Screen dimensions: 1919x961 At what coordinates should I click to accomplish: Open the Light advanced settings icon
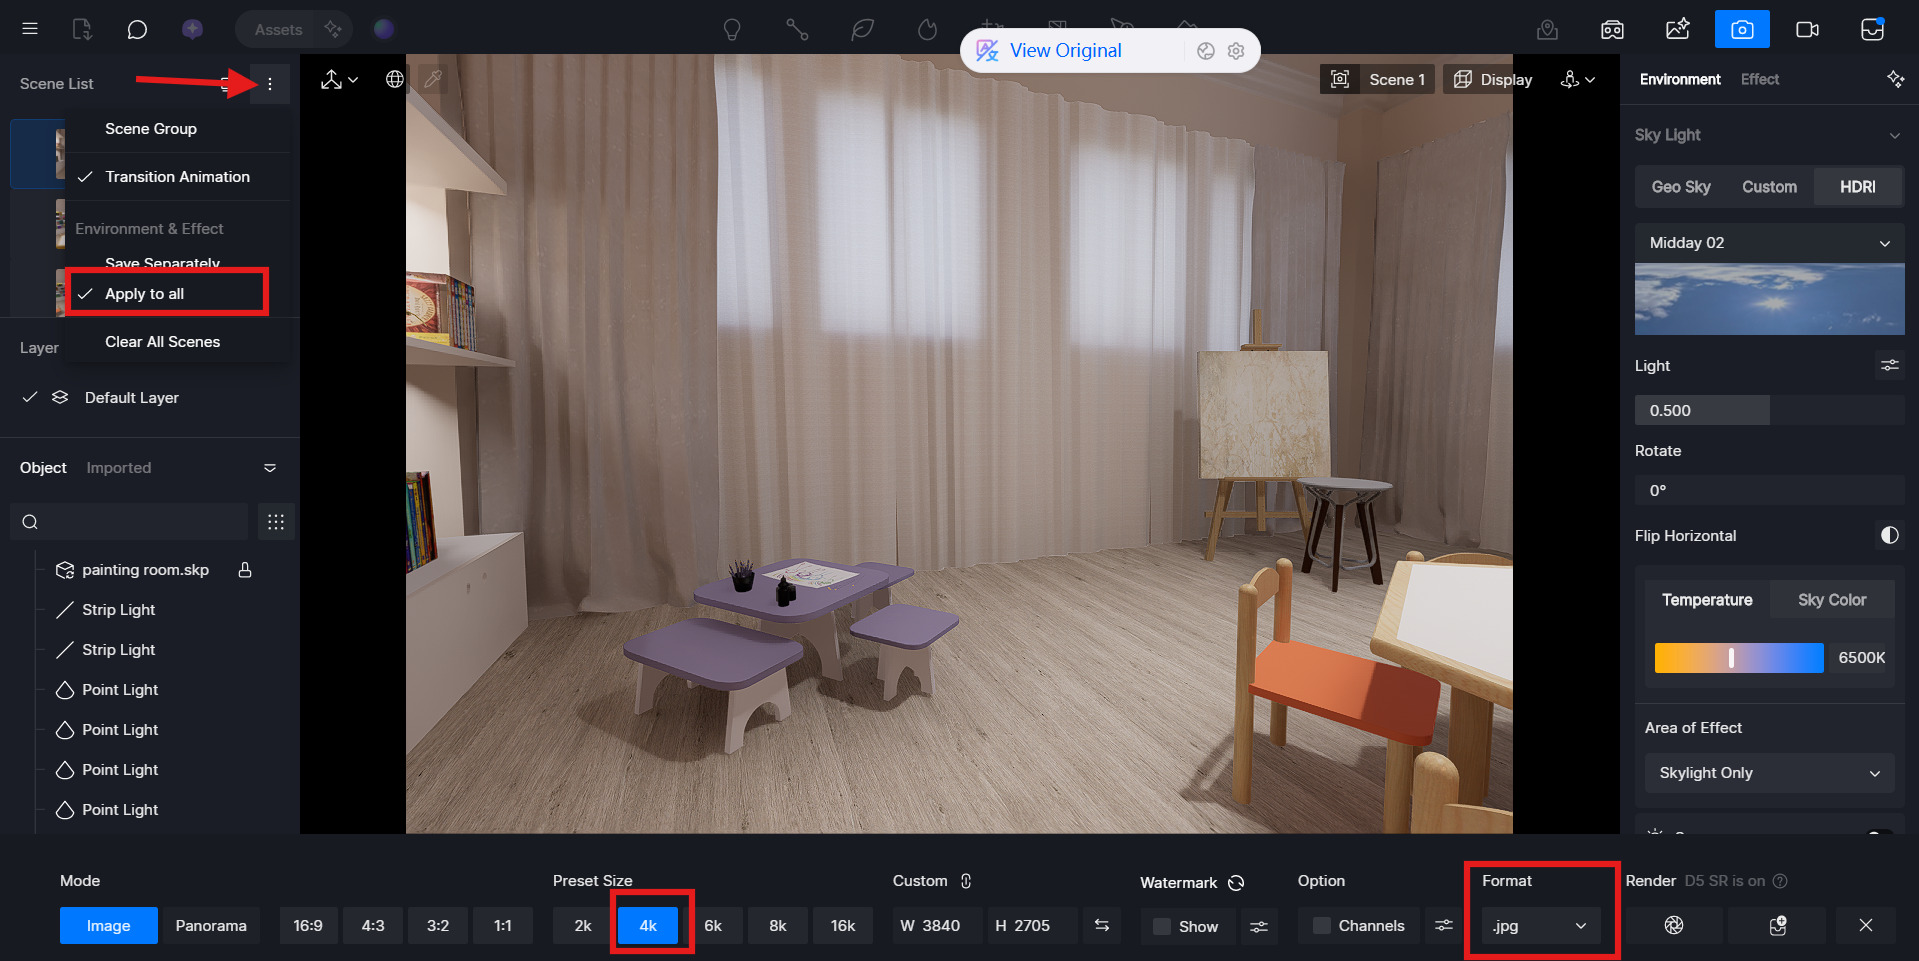[x=1889, y=366]
